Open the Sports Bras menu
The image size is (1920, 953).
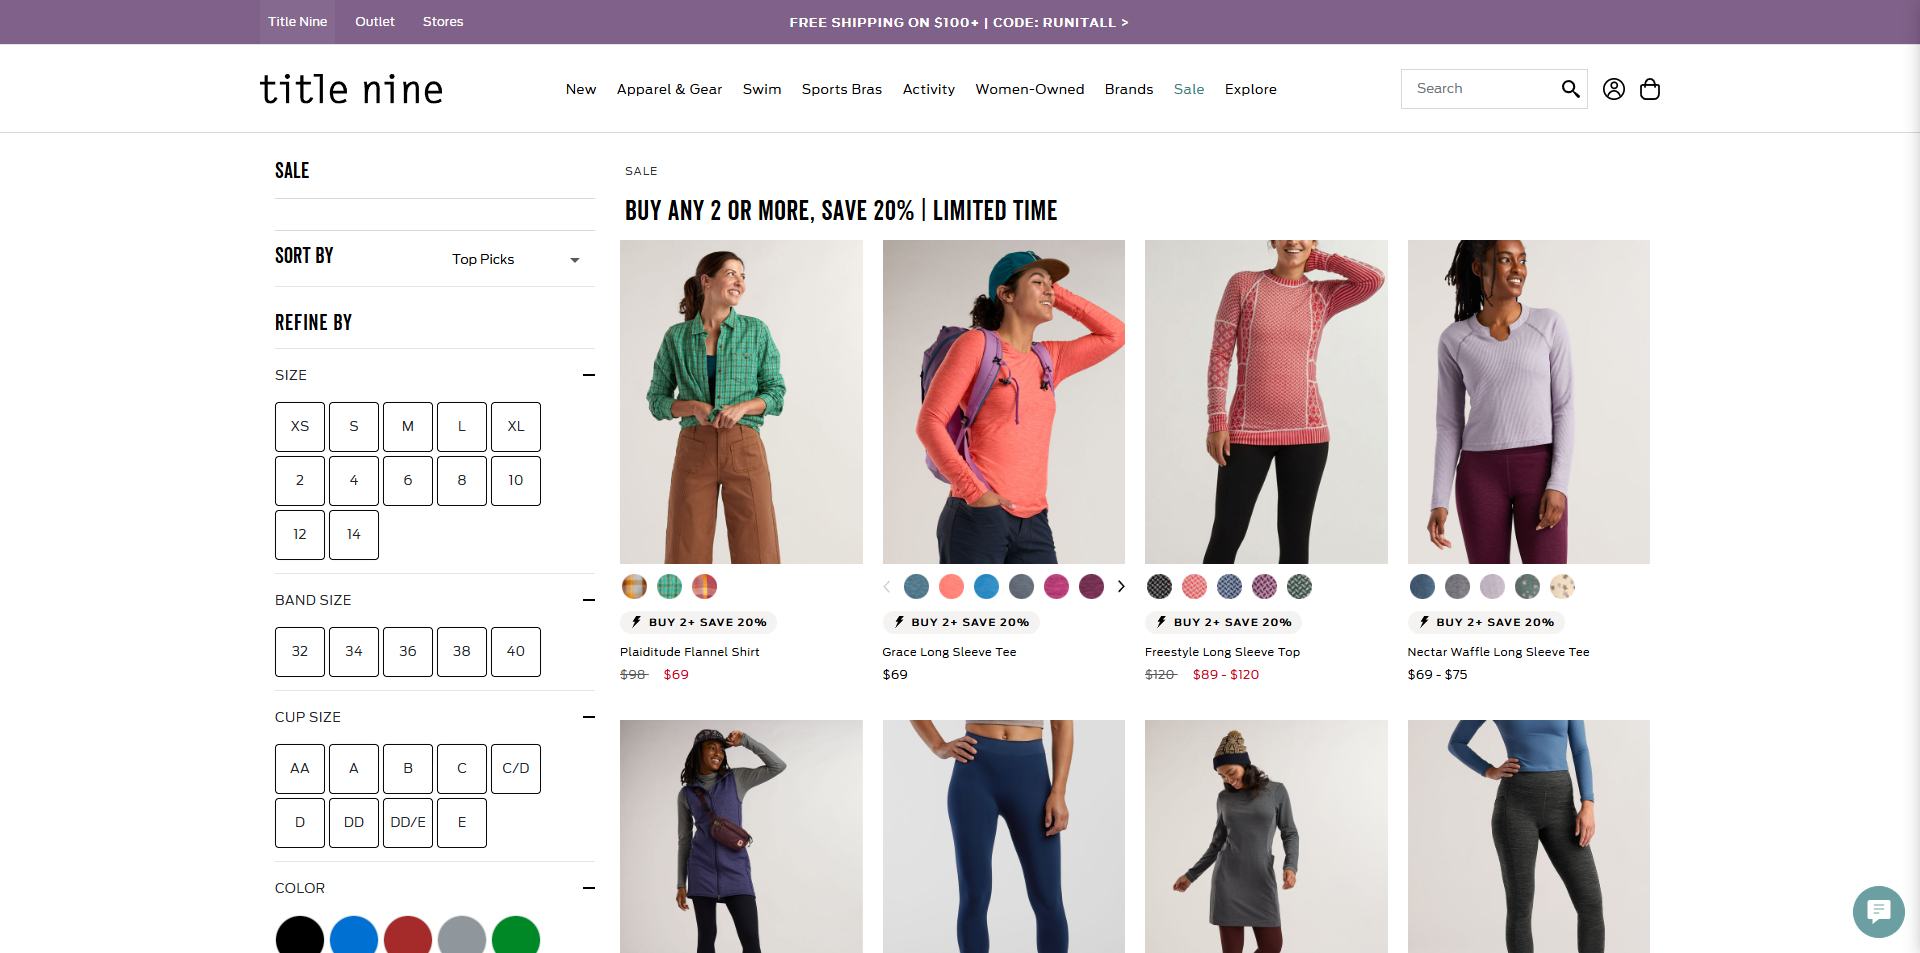click(x=841, y=89)
